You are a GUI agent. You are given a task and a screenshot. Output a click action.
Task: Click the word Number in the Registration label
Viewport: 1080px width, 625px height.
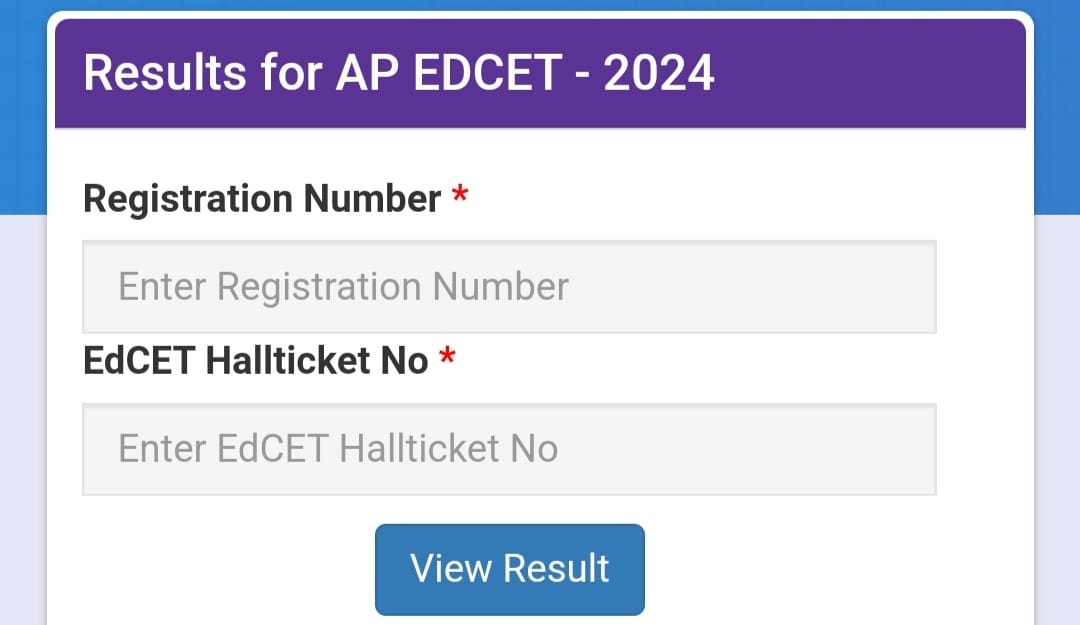coord(372,198)
